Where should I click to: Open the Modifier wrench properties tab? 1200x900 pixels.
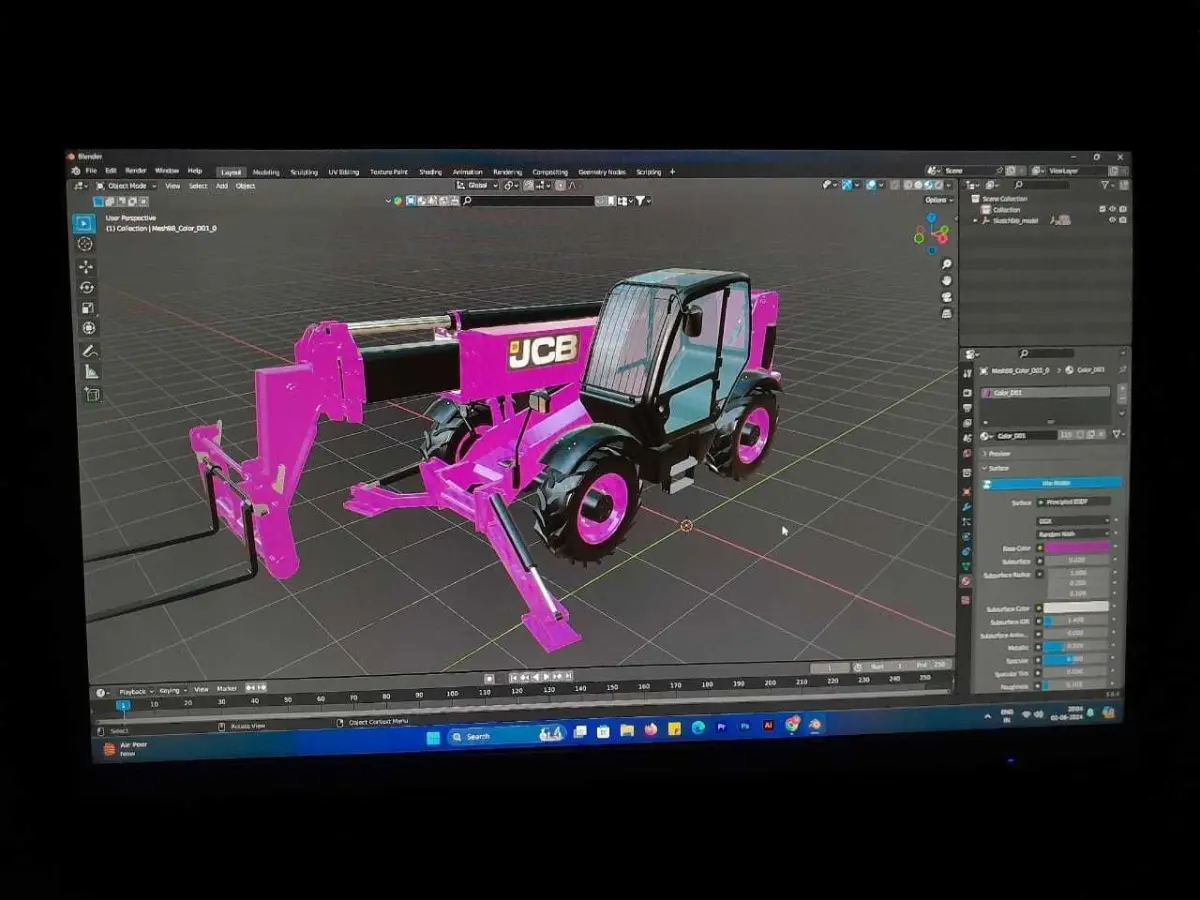(x=966, y=507)
